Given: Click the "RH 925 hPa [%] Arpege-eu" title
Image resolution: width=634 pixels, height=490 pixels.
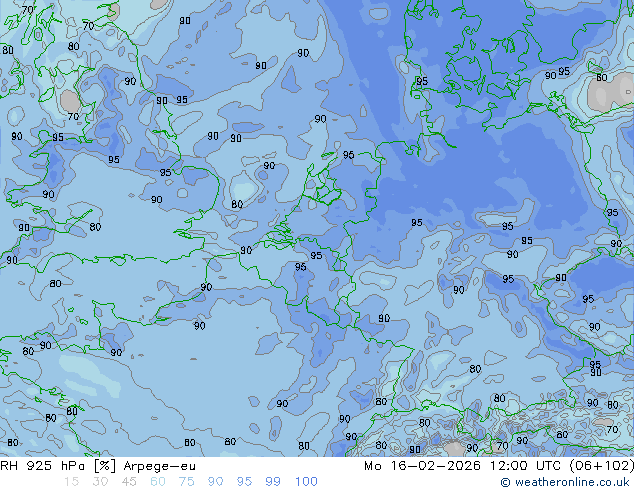Looking at the screenshot, I should pos(98,466).
